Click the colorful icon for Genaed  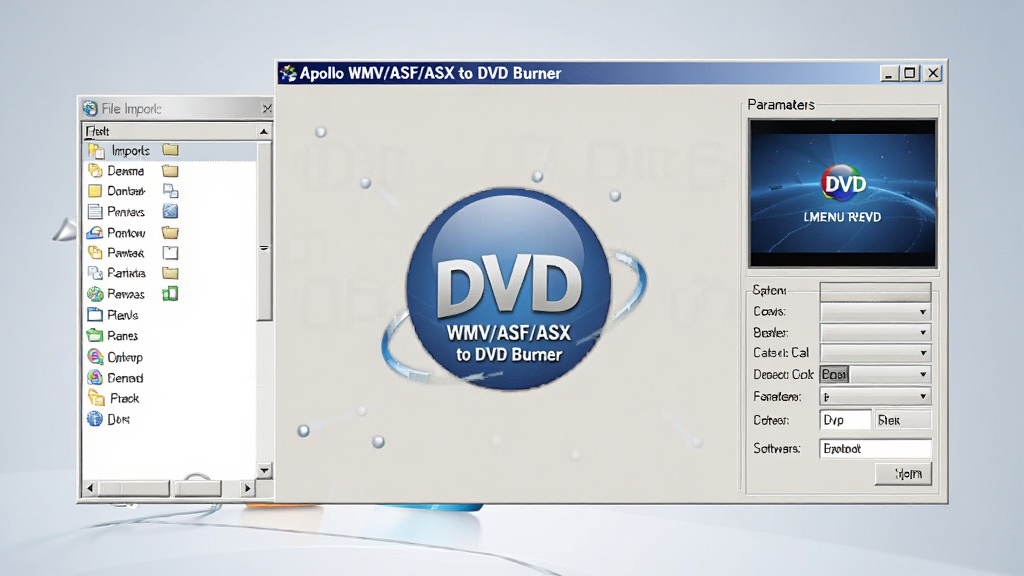(95, 377)
